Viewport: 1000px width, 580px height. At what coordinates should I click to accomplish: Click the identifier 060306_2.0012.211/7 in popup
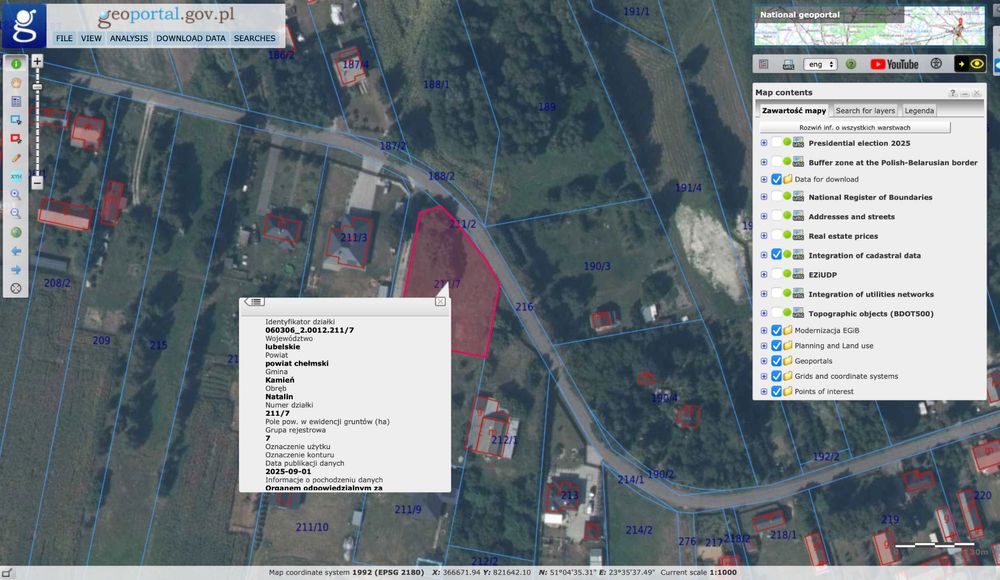(x=309, y=330)
